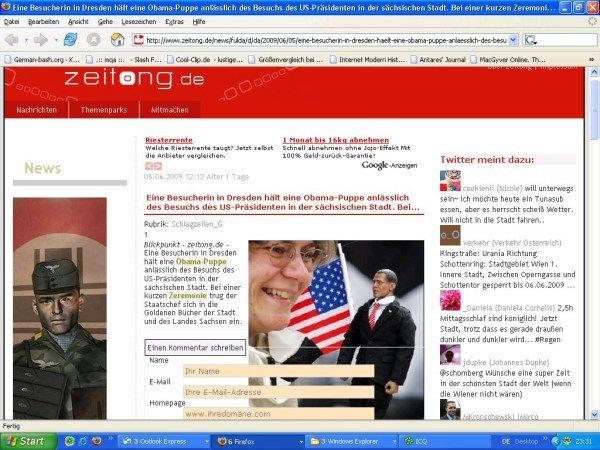Click the soldier banner image in sidebar

click(60, 308)
